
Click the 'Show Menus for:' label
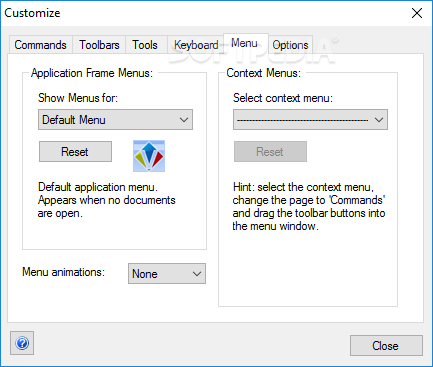(x=78, y=98)
